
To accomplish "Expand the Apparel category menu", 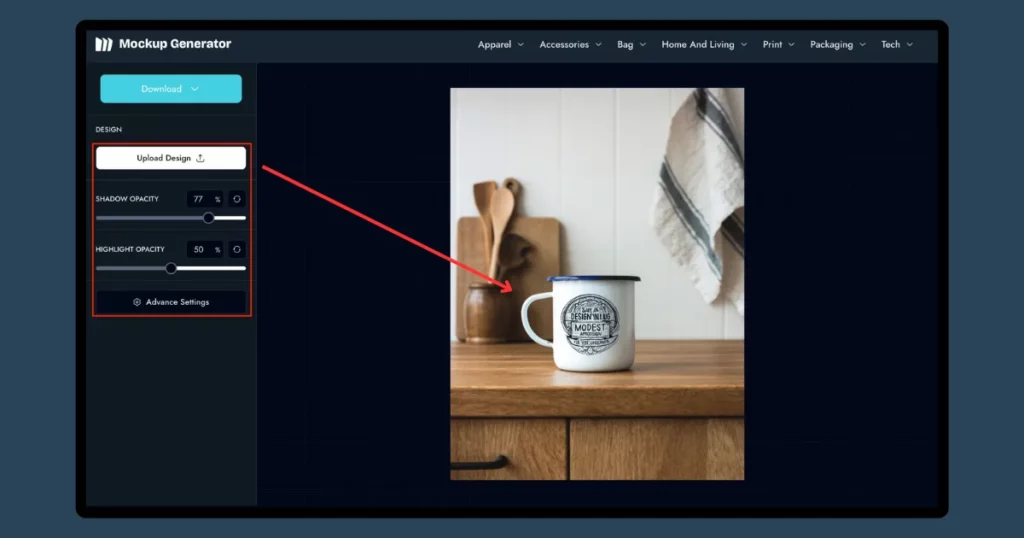I will click(500, 45).
